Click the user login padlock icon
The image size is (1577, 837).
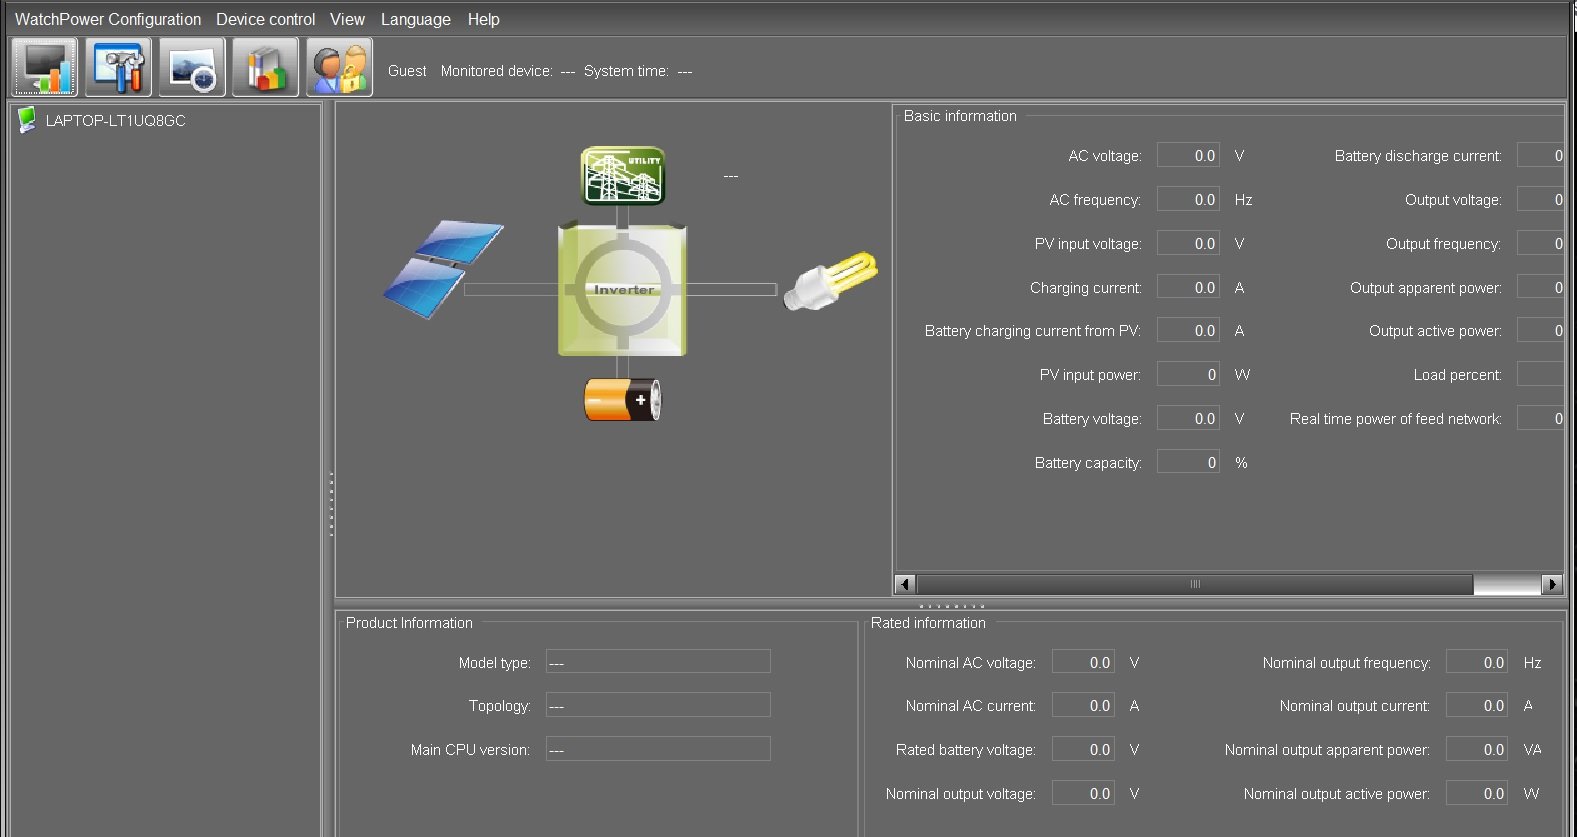tap(340, 68)
